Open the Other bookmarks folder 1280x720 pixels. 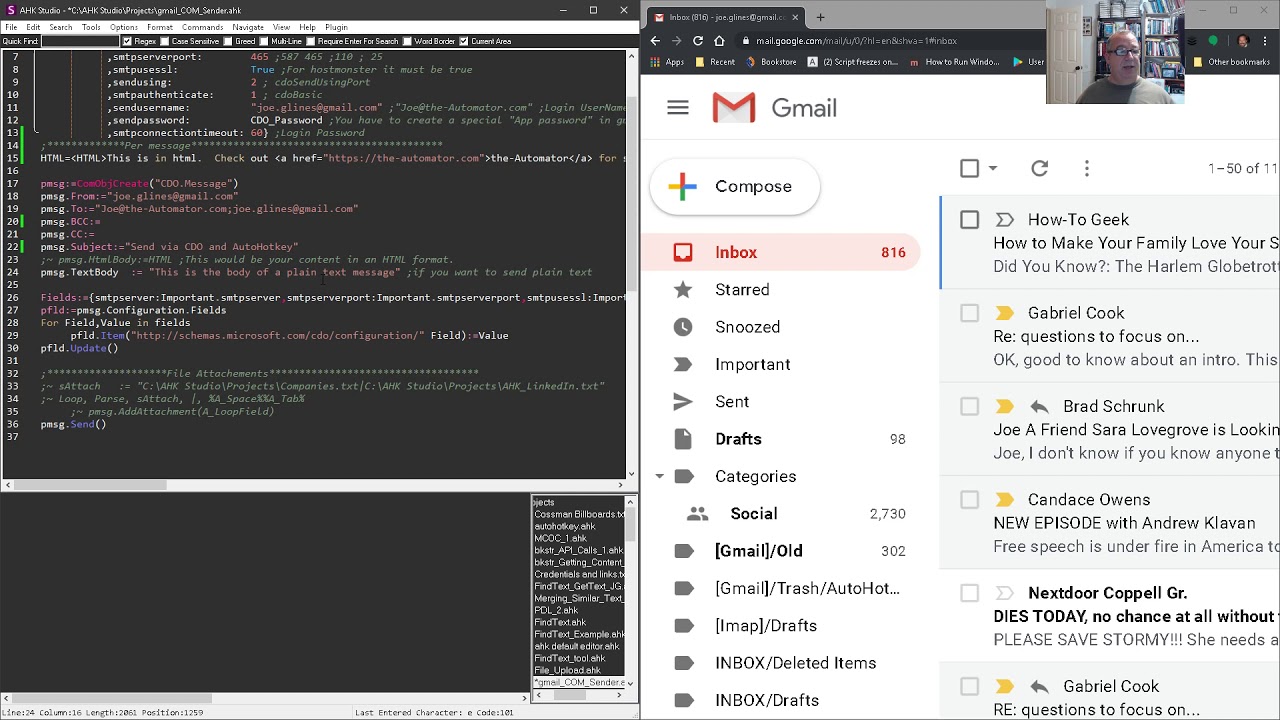[x=1230, y=62]
